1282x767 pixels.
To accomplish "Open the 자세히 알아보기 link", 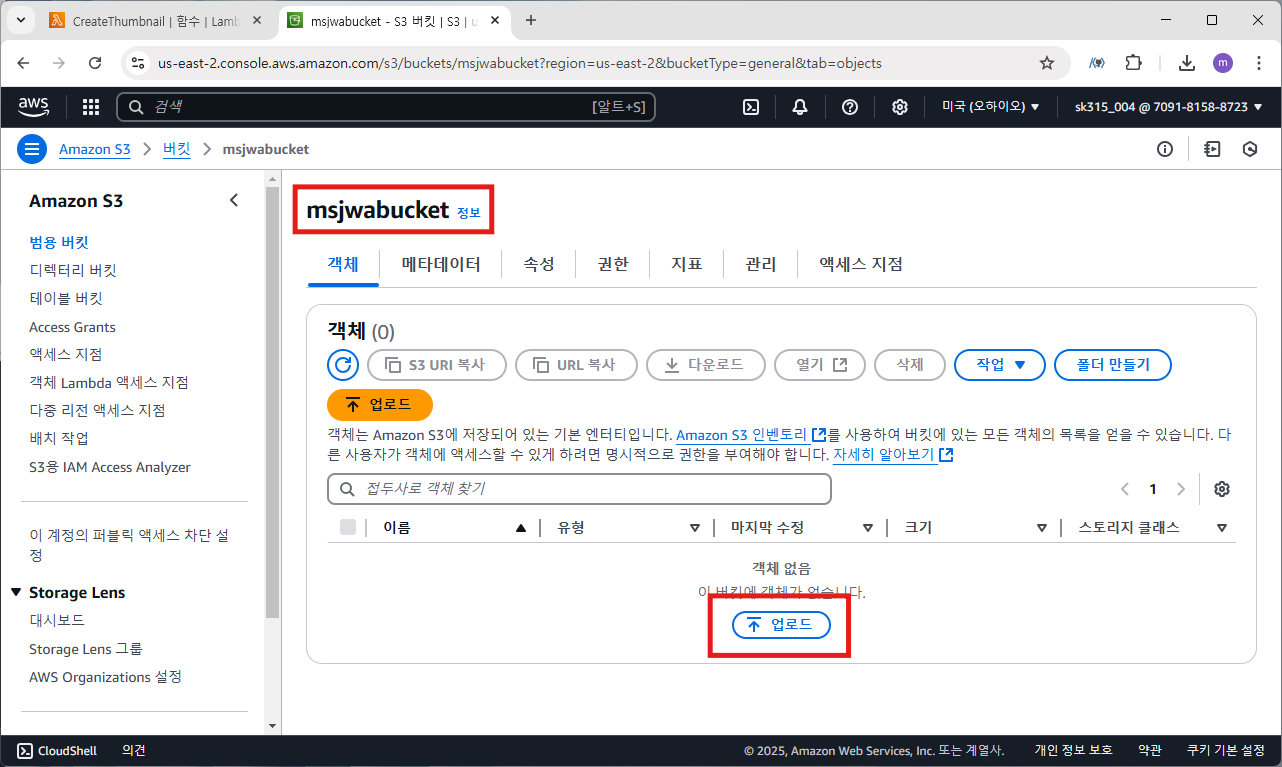I will click(x=893, y=455).
